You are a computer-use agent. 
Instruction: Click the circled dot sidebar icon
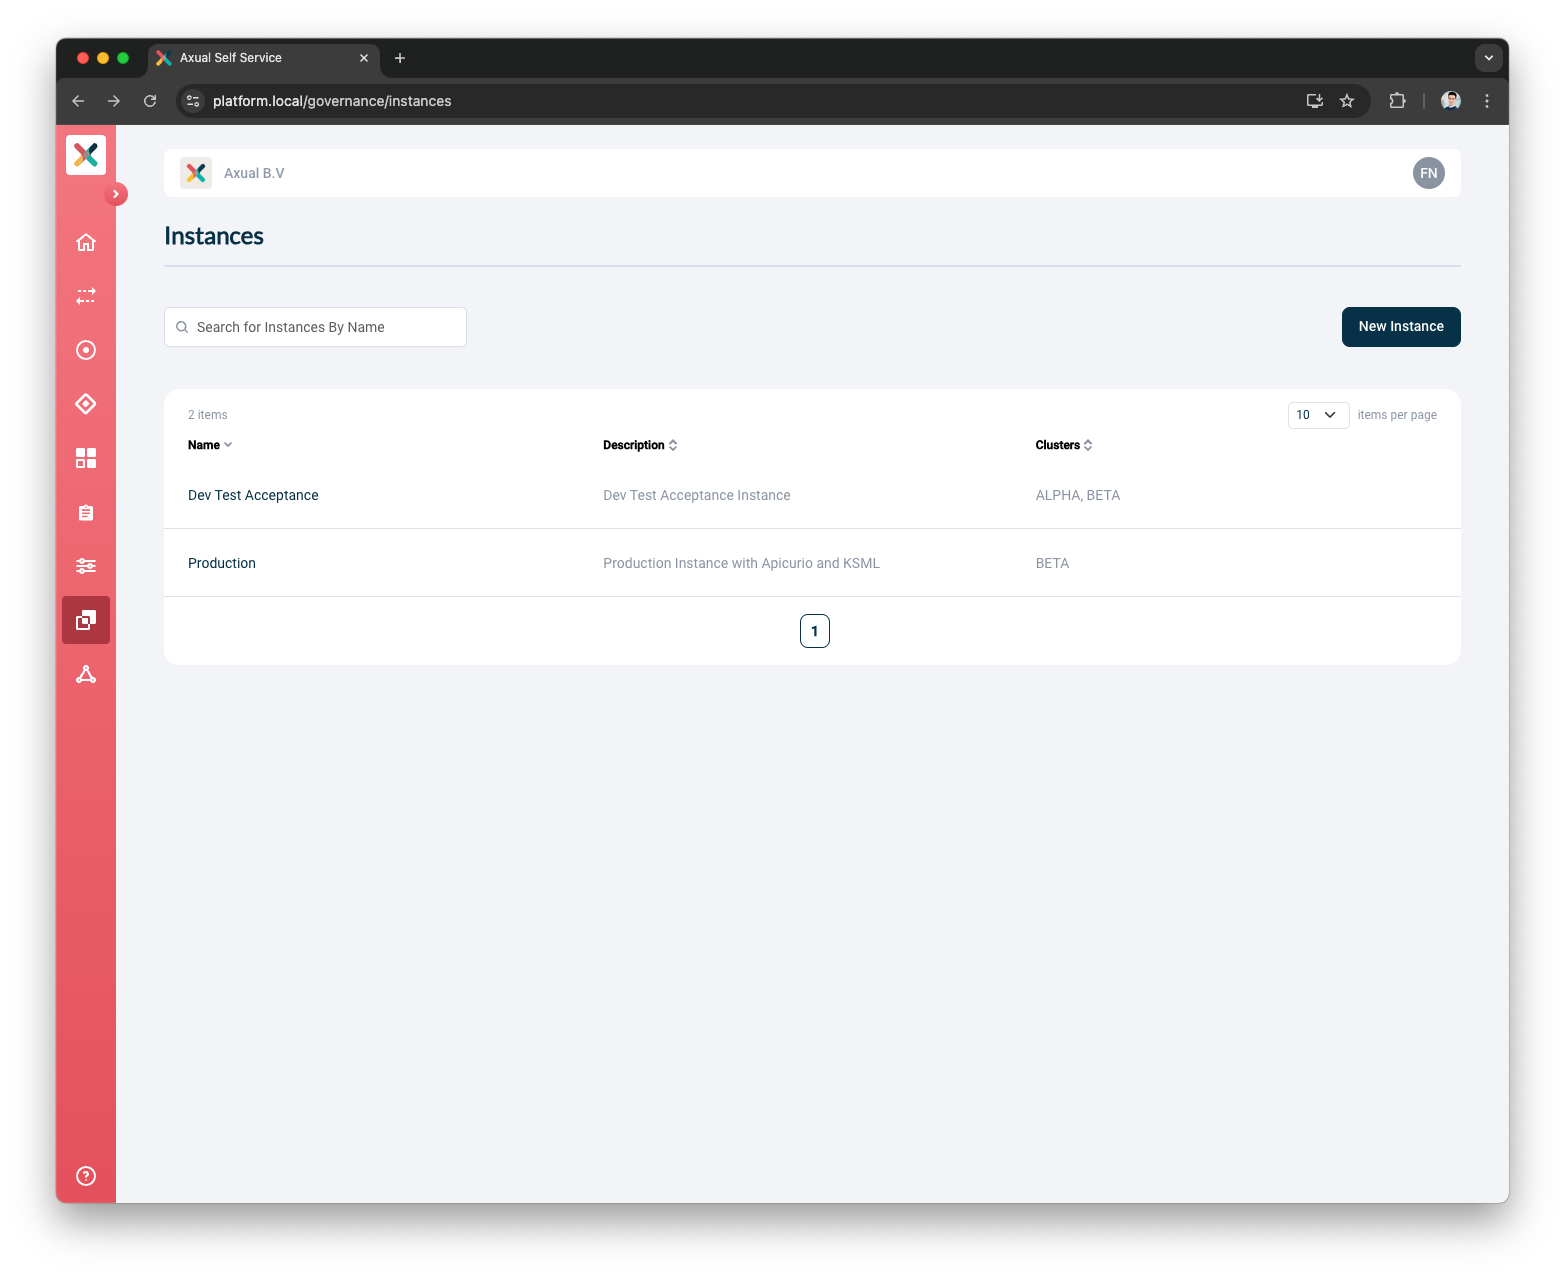(x=86, y=350)
